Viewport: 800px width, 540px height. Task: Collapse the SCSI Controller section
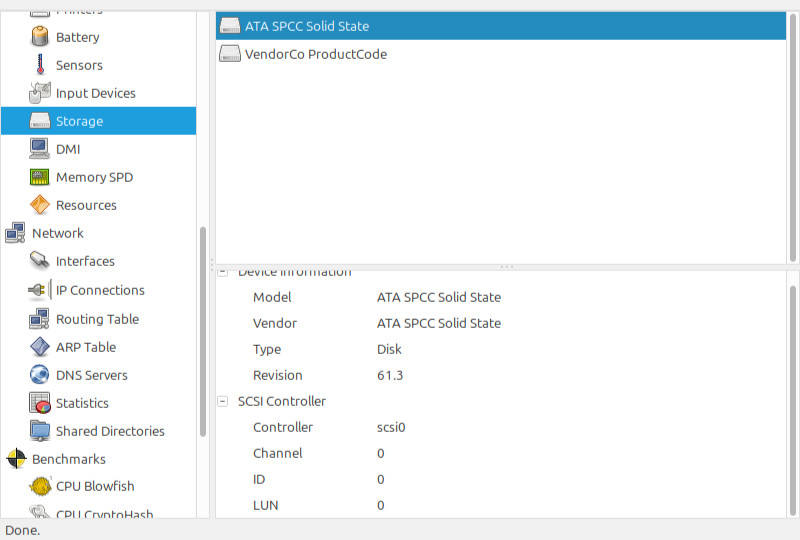(x=223, y=401)
